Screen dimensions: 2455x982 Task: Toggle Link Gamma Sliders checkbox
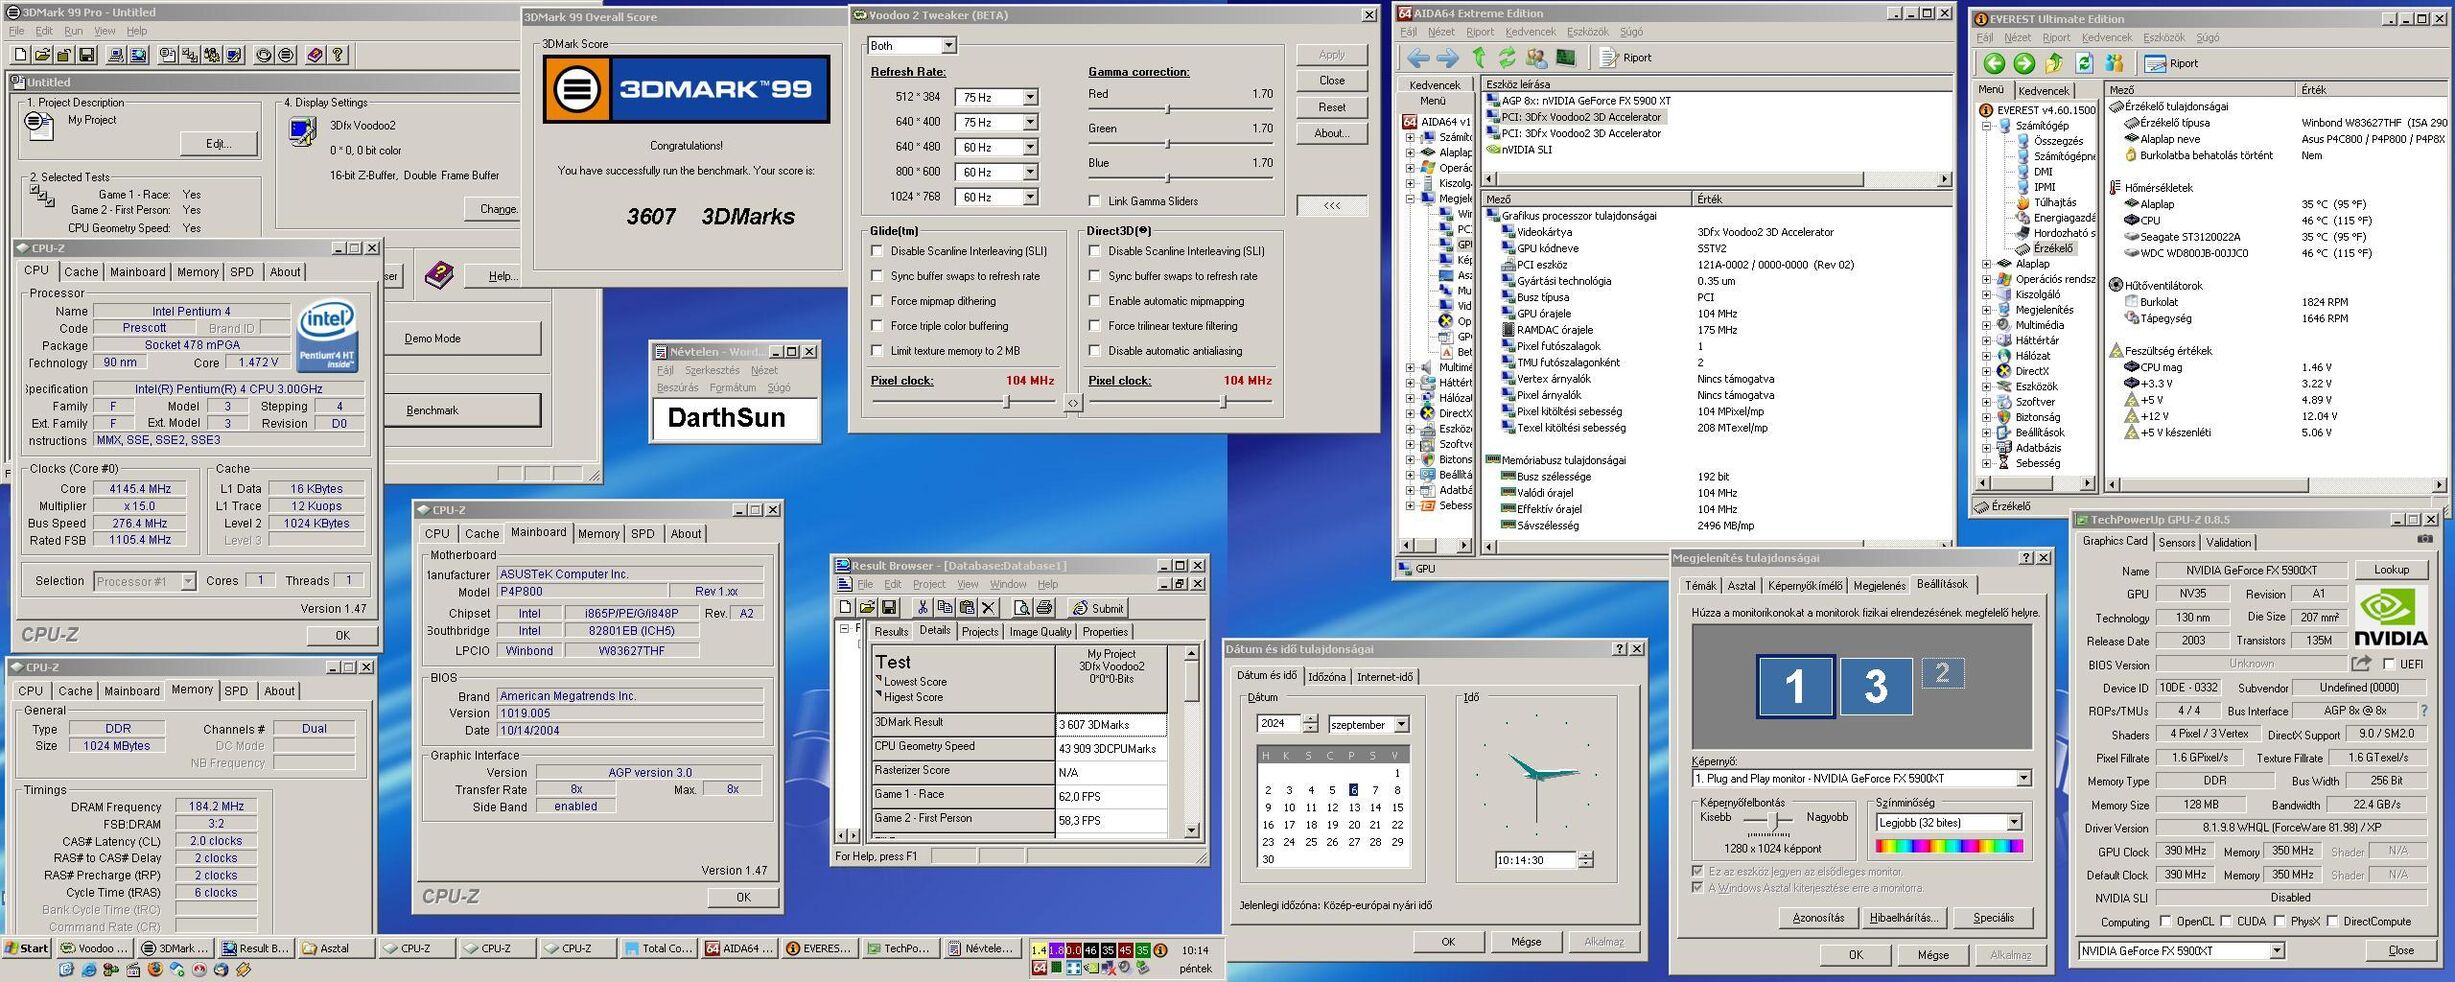1094,201
